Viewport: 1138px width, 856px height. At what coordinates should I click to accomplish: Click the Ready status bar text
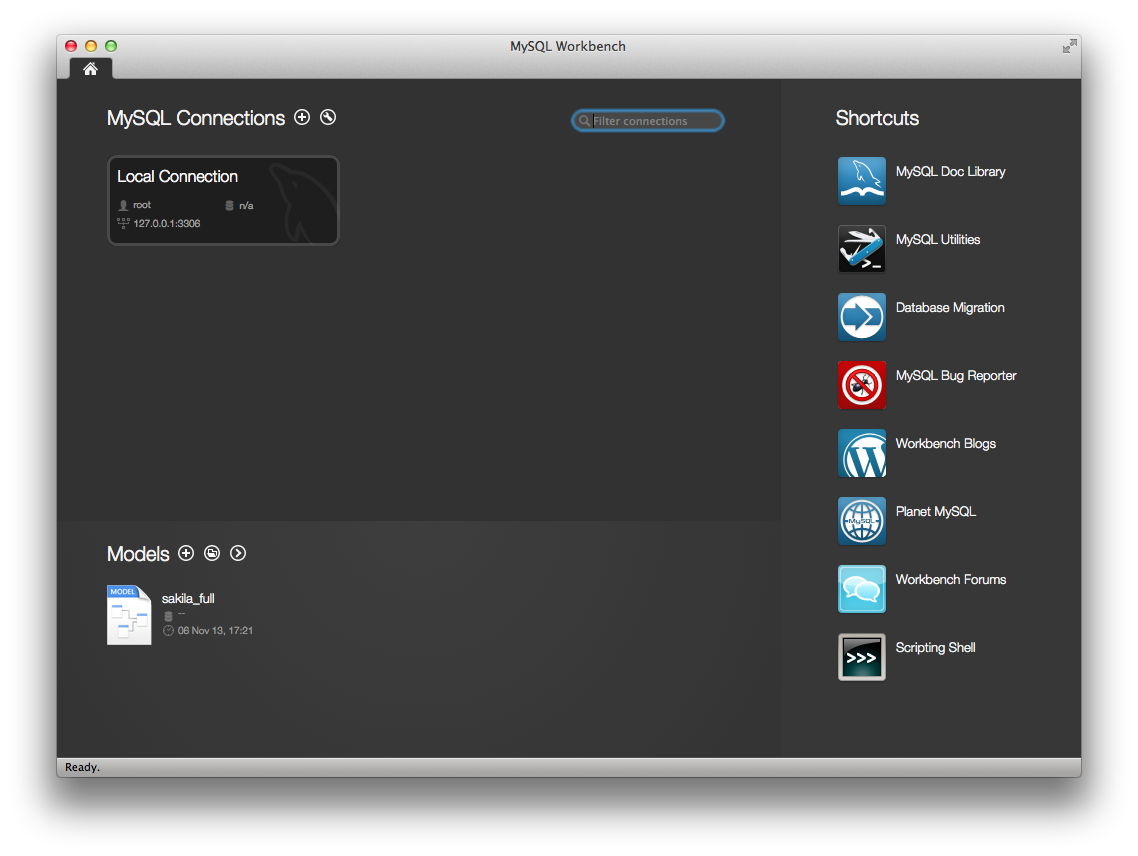click(x=80, y=767)
